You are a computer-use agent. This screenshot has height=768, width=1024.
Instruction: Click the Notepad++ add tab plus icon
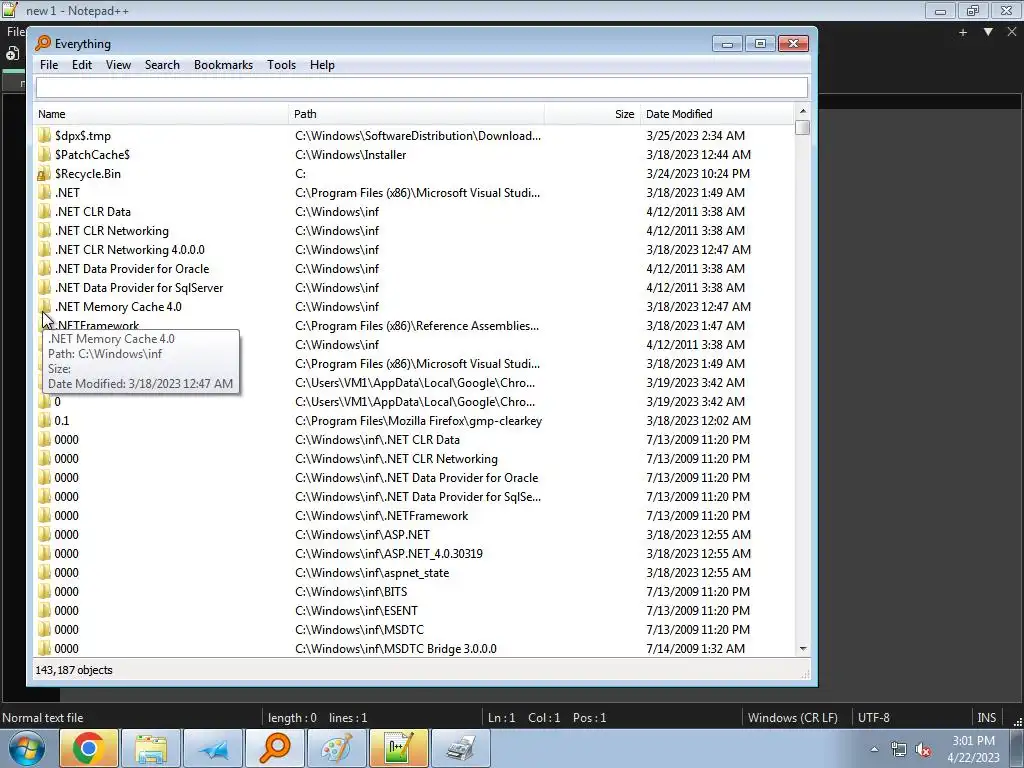963,32
